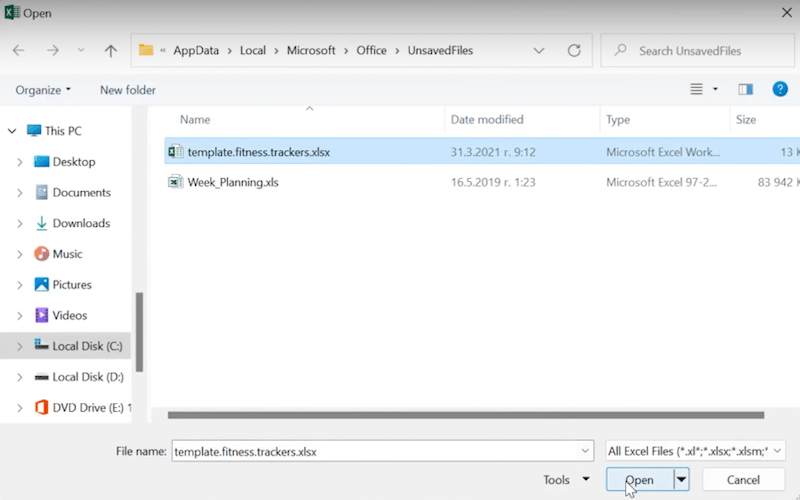Open the File name history dropdown
The image size is (800, 500).
click(585, 452)
